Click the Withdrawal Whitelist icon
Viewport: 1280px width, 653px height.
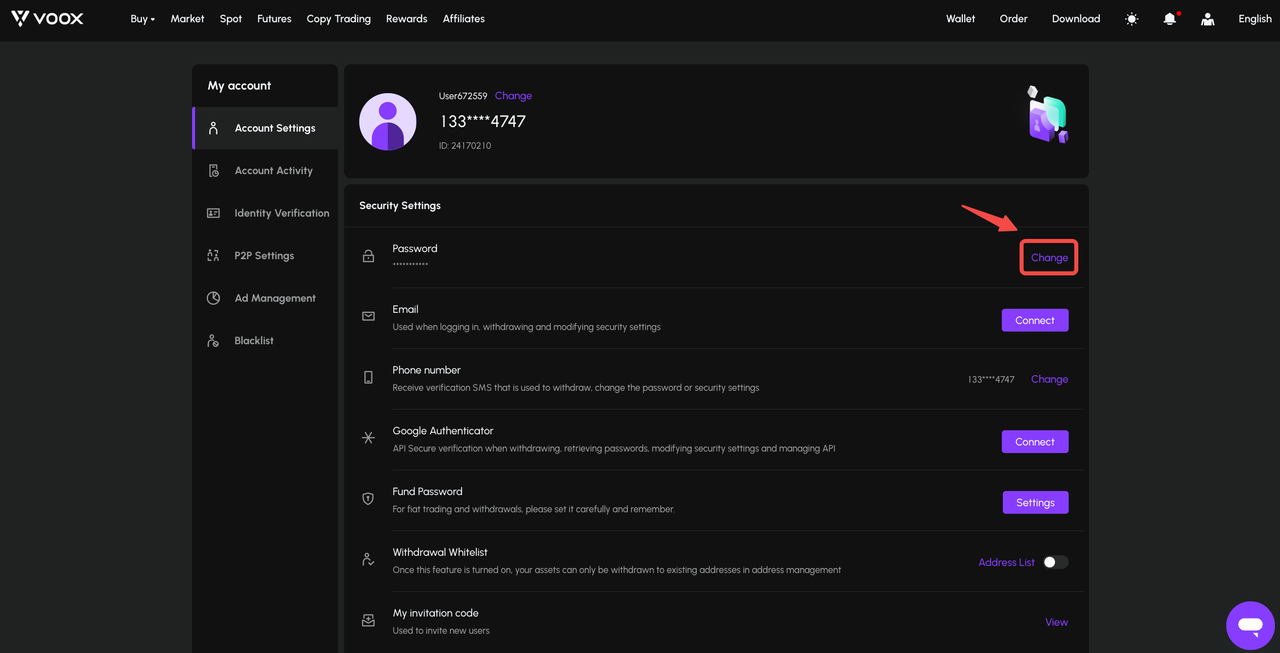click(368, 559)
